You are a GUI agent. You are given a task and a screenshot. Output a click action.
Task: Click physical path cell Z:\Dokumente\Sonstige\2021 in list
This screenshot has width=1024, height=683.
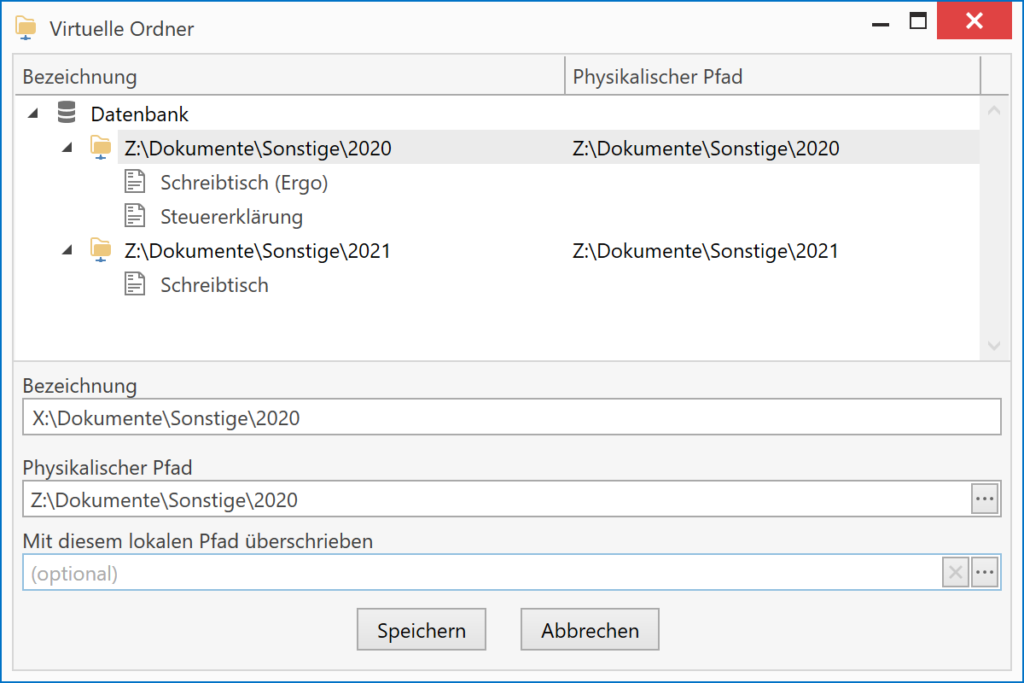[705, 251]
